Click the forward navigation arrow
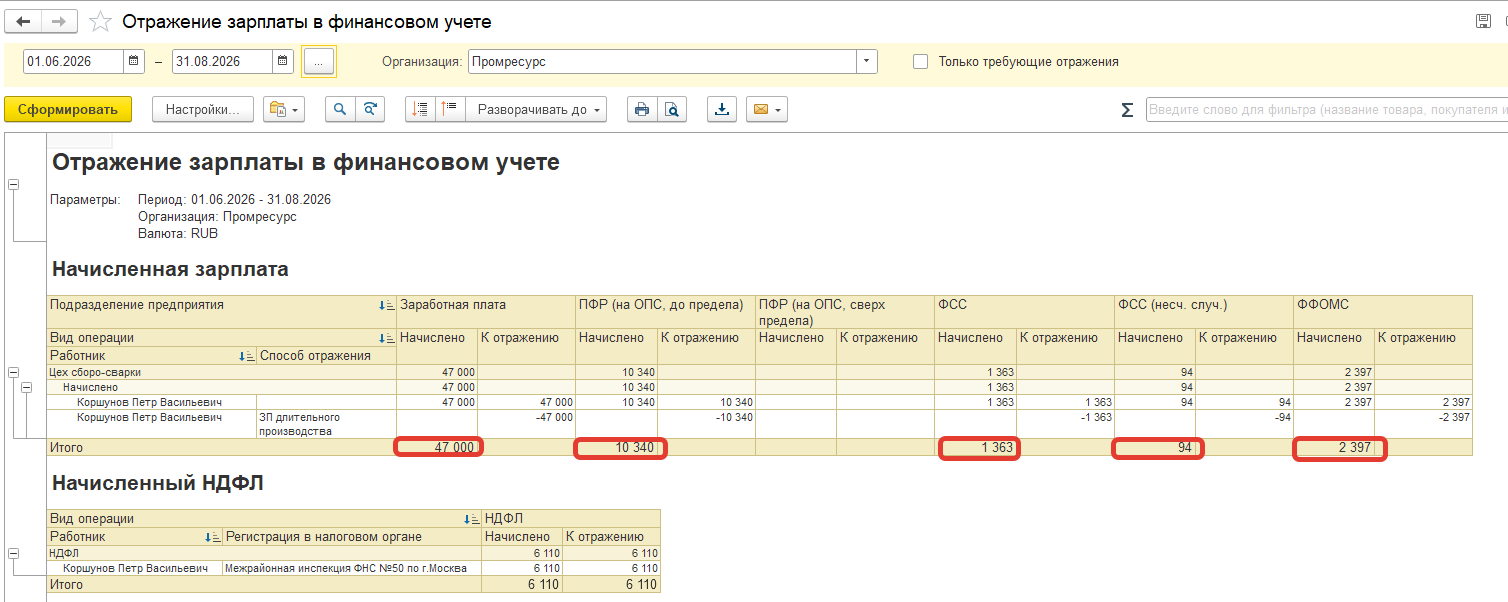1508x602 pixels. 60,21
